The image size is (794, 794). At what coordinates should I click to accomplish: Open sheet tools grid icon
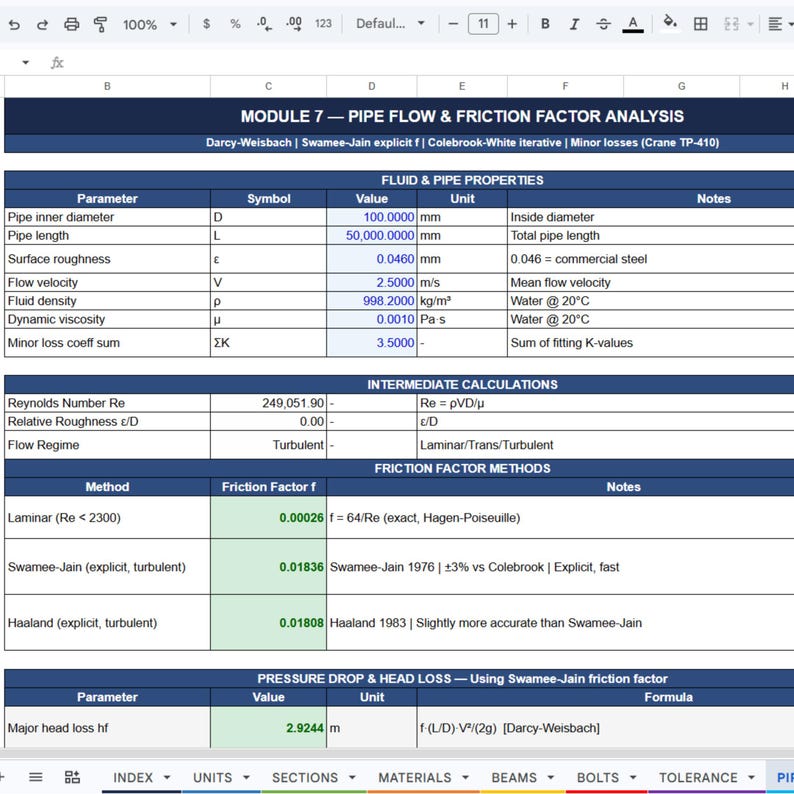(72, 777)
